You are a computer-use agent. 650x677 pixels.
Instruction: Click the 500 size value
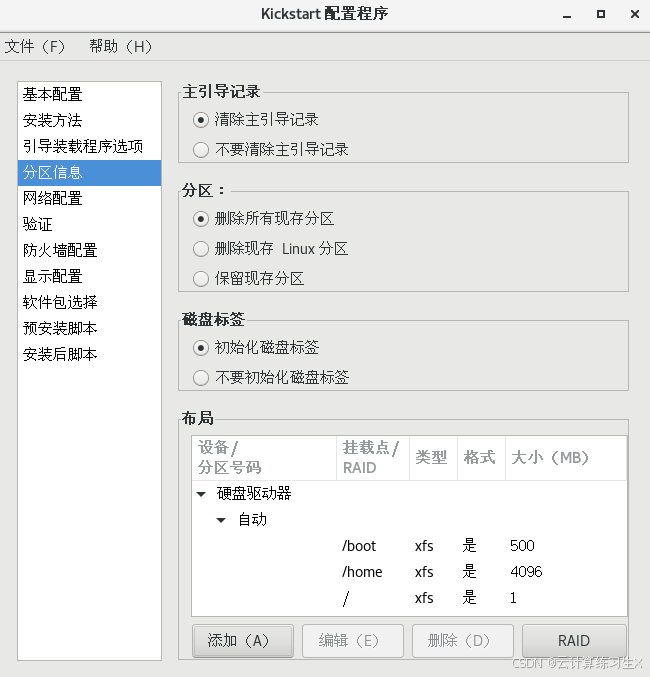point(522,546)
